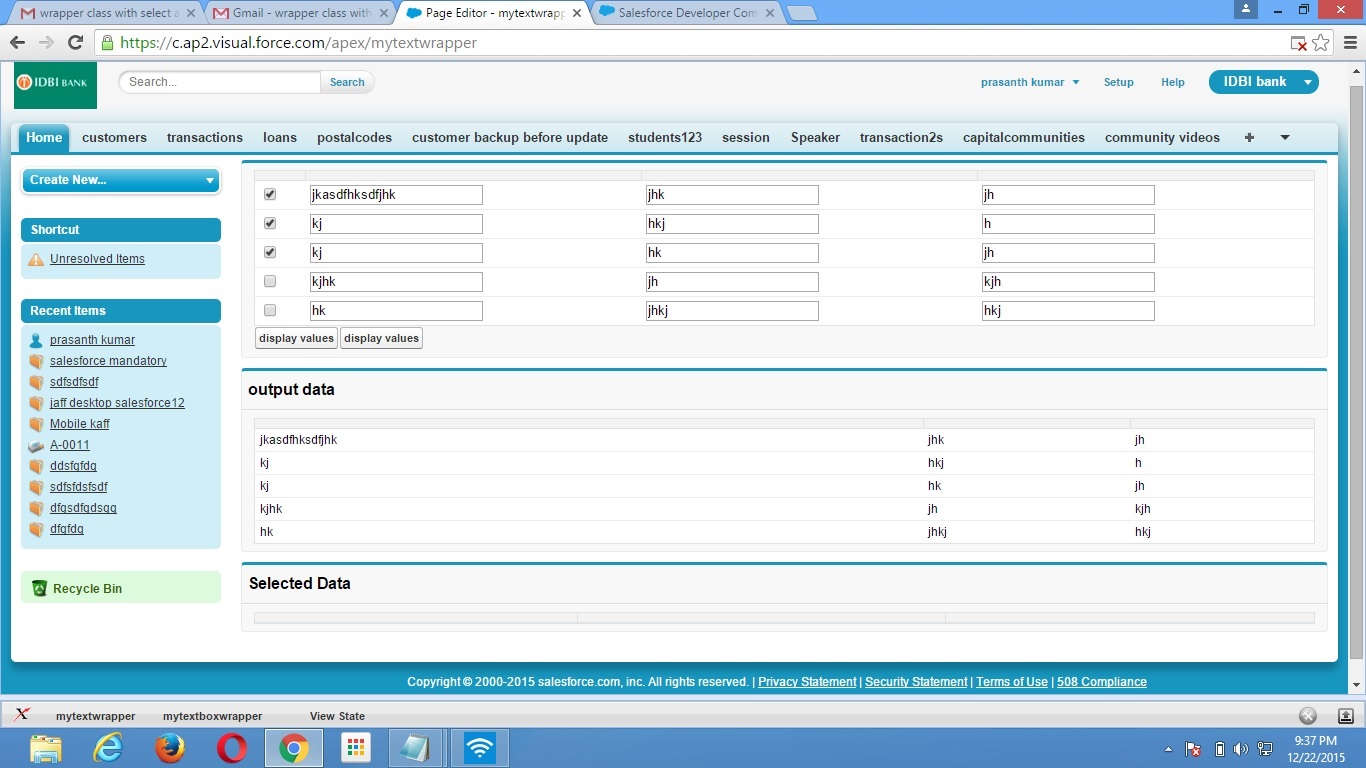Check the checkbox for row hk

[270, 311]
